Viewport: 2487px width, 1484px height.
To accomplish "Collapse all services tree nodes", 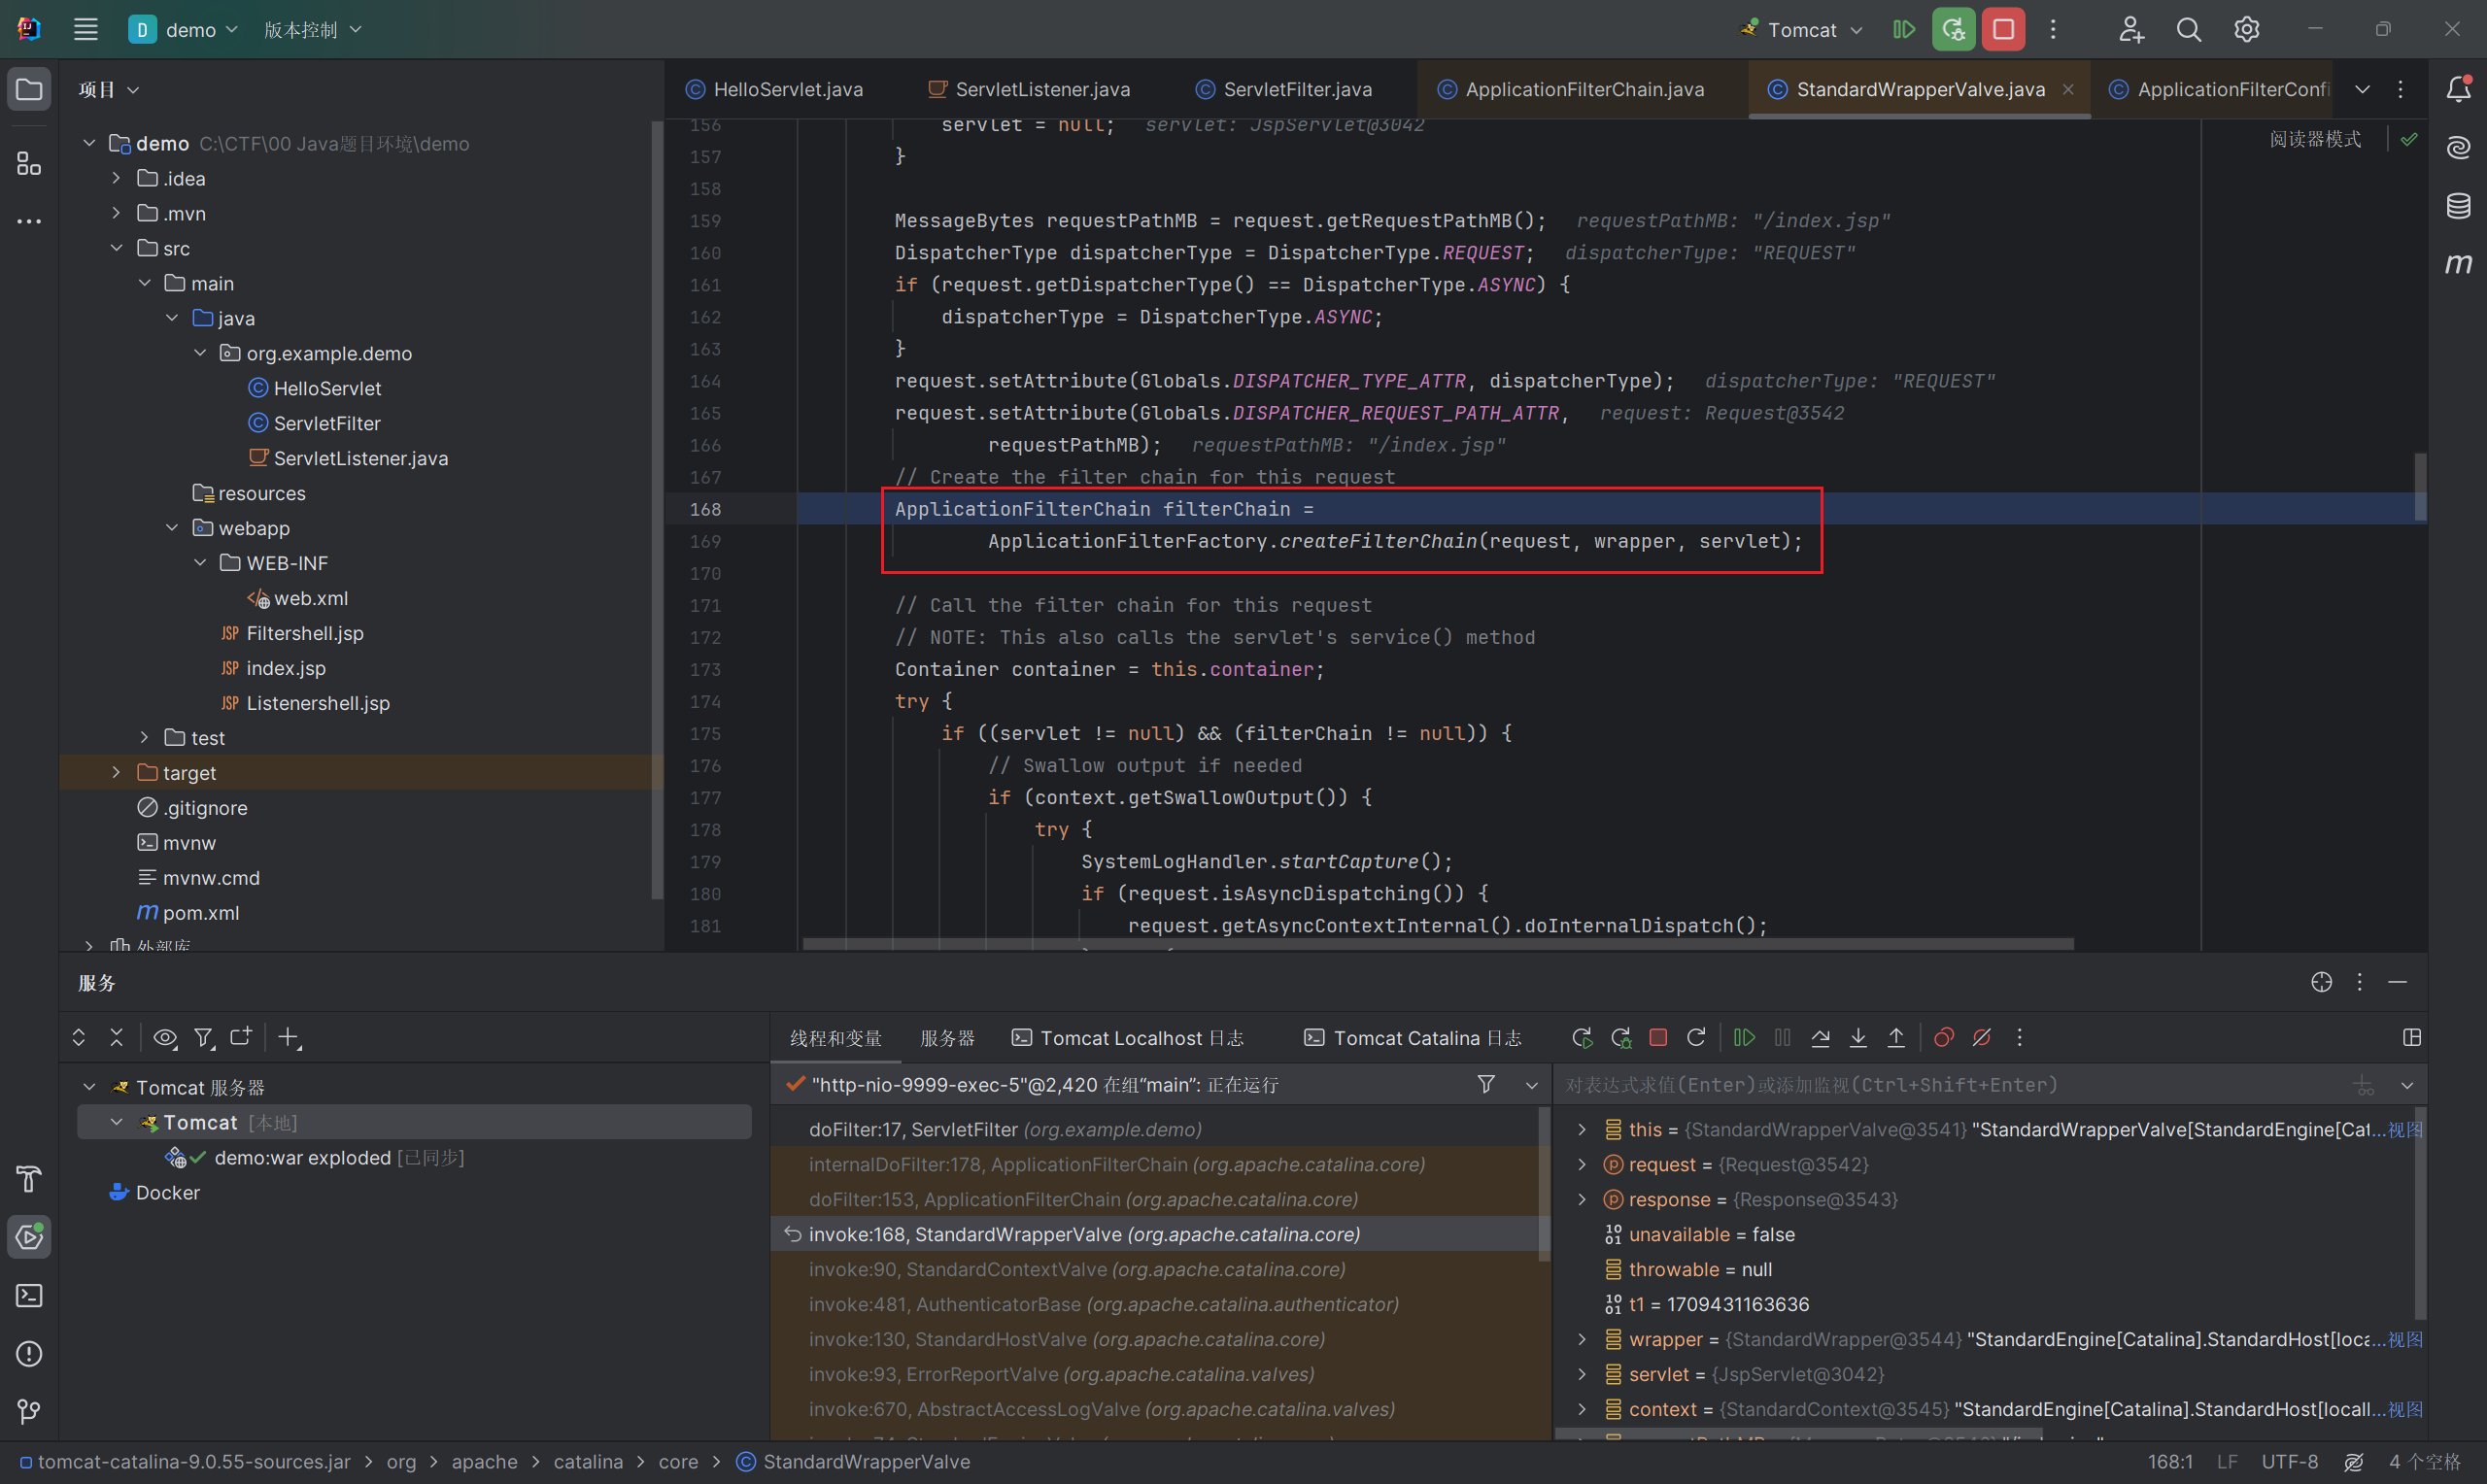I will coord(117,1038).
